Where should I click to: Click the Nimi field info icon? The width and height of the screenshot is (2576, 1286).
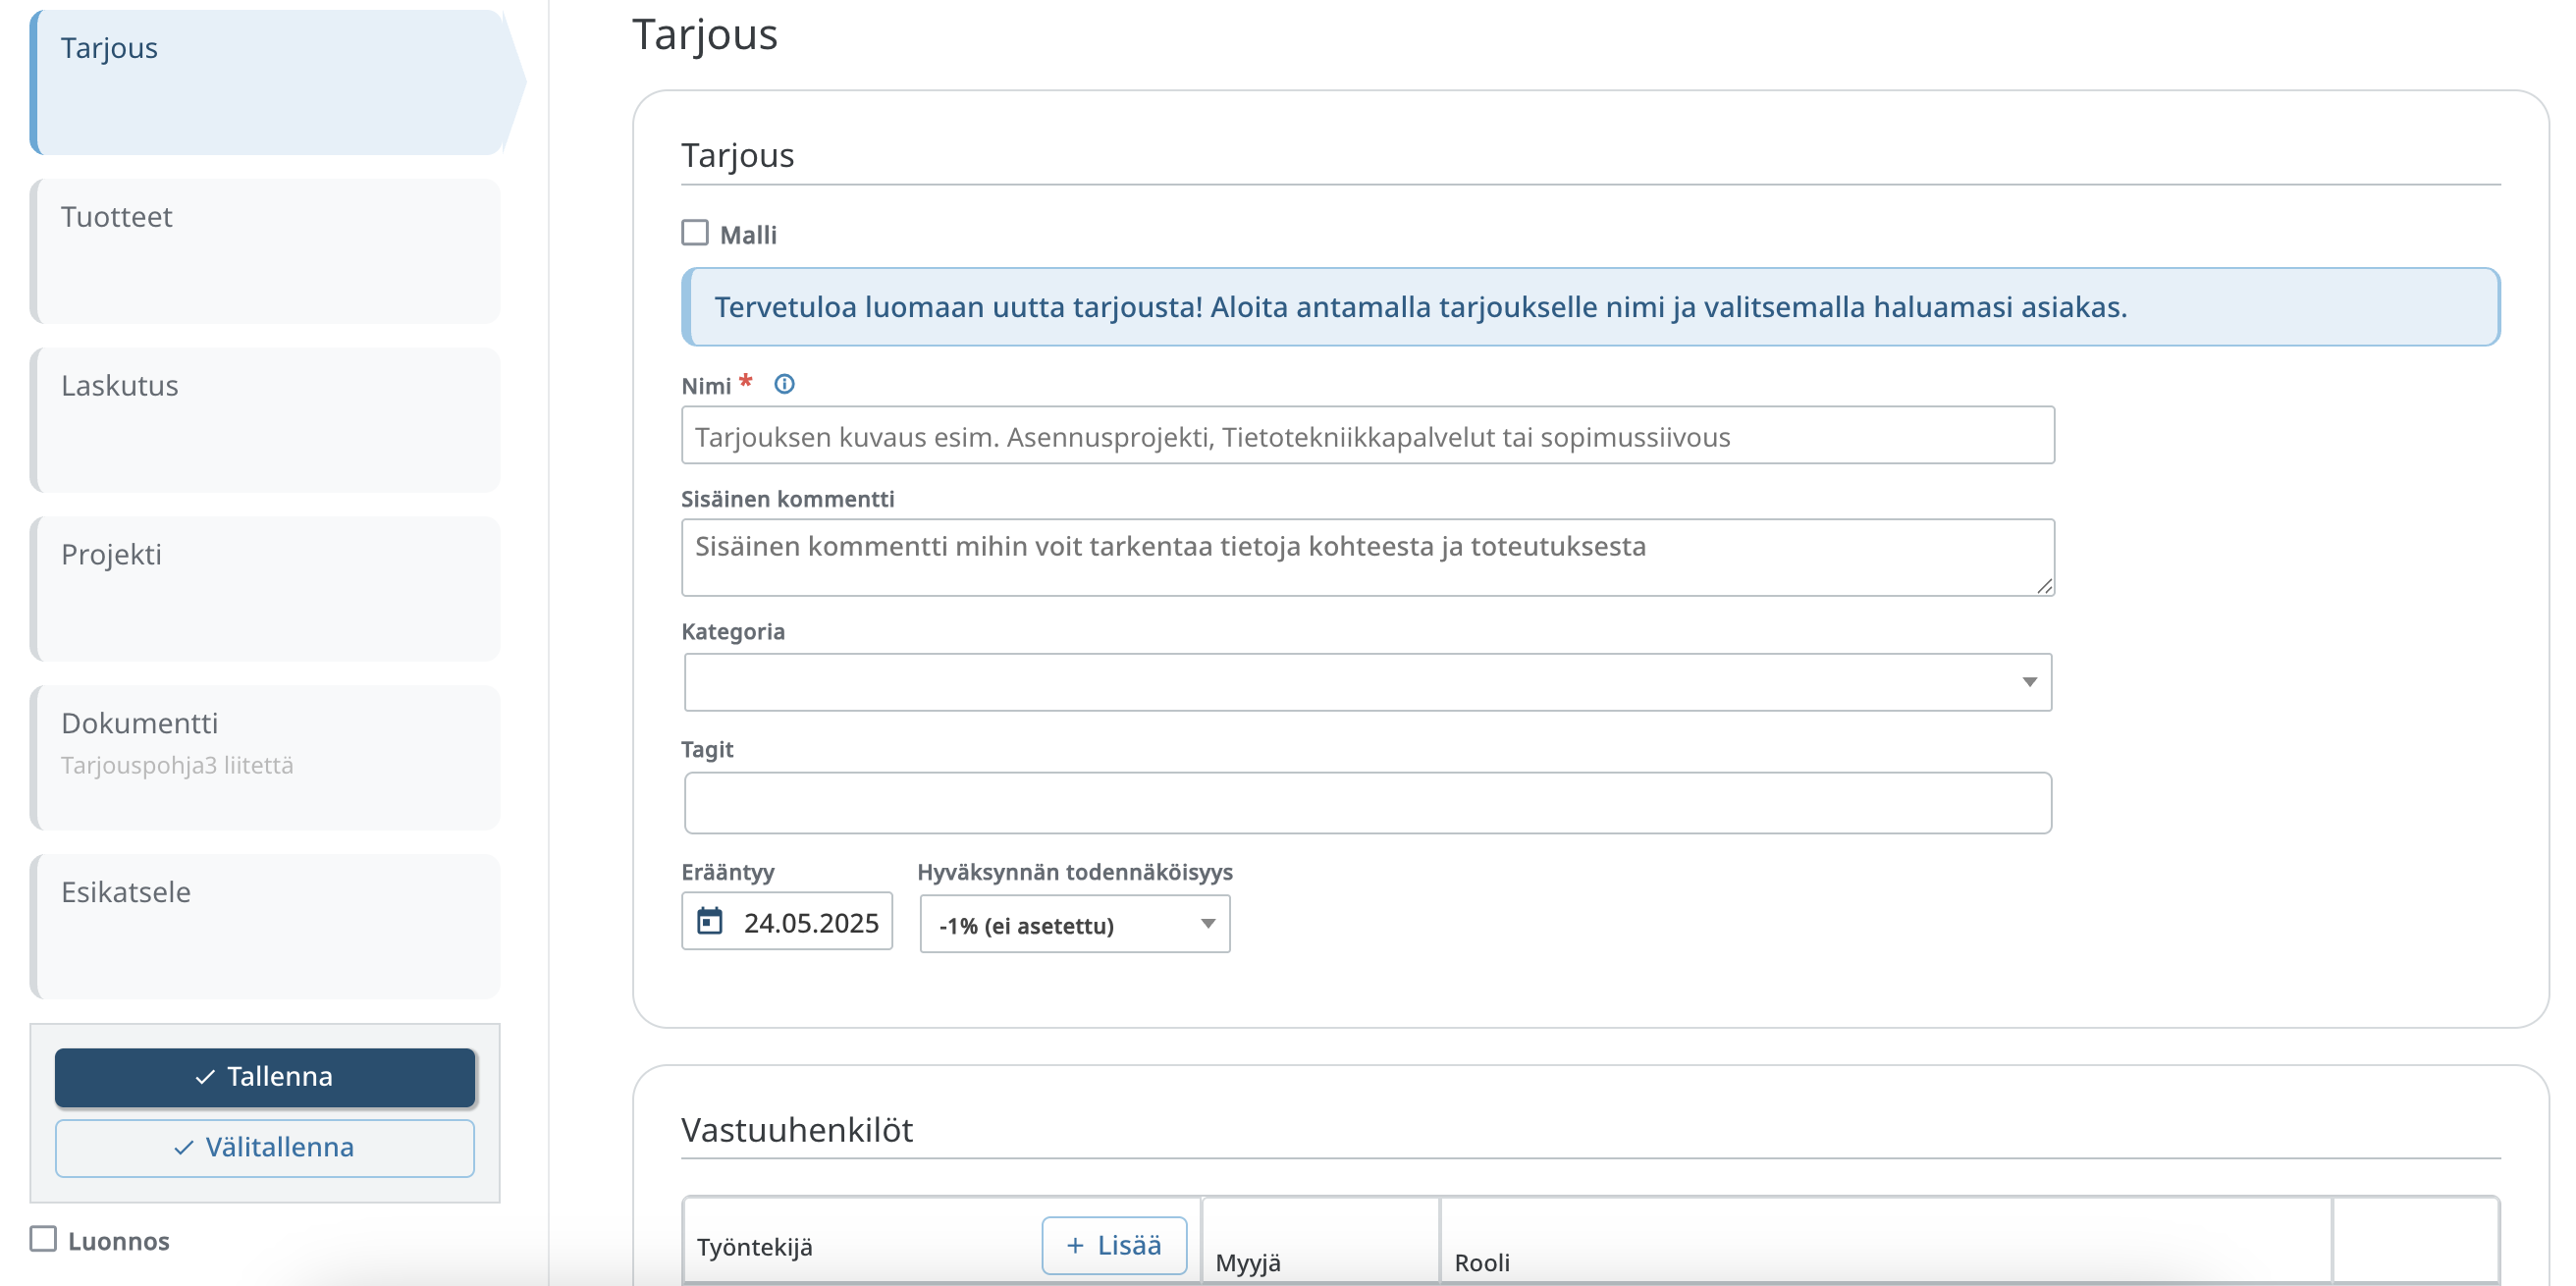point(784,384)
